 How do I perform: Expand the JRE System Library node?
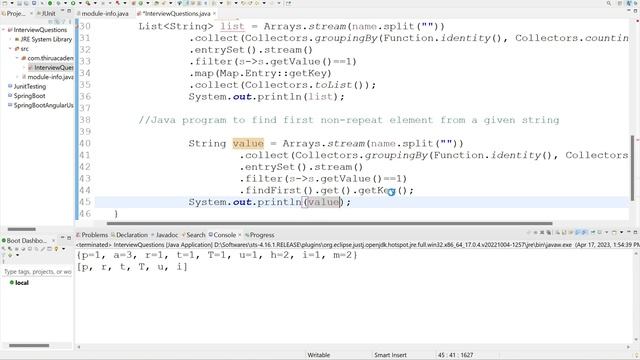pos(10,39)
